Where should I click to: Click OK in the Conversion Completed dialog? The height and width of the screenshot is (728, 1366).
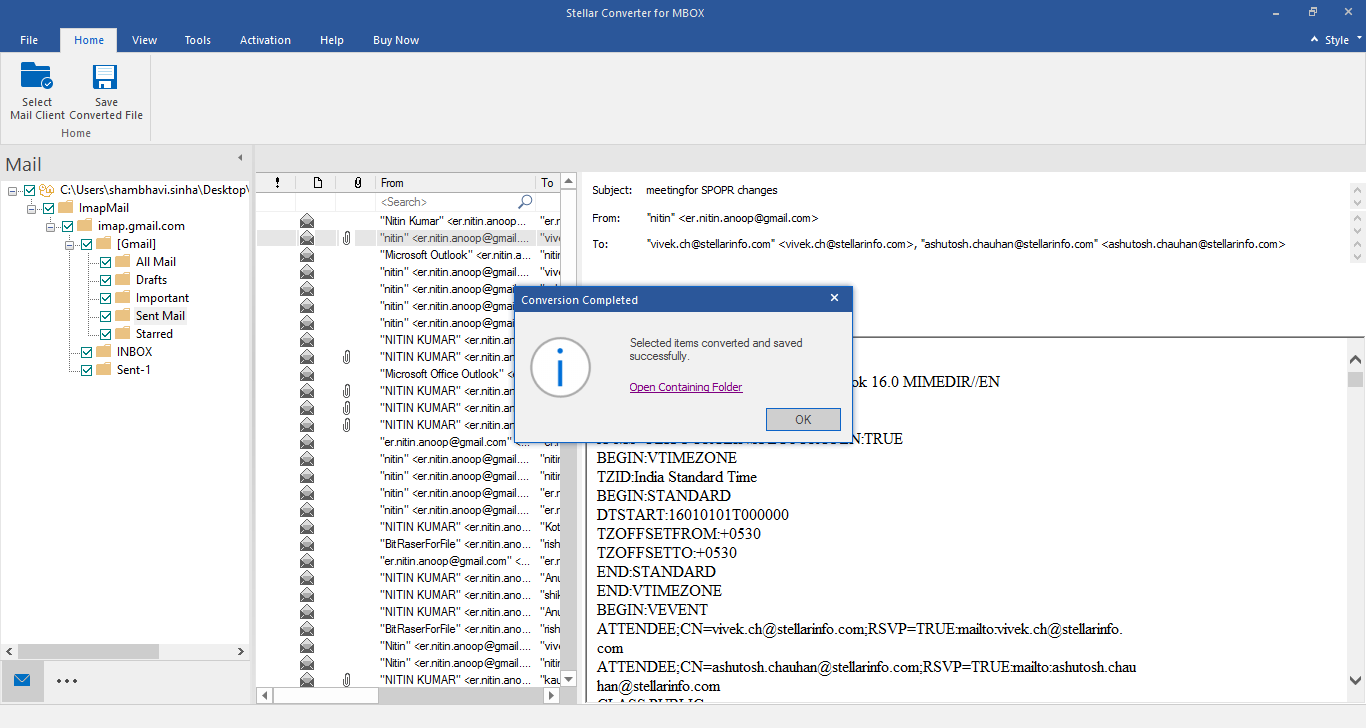coord(803,420)
